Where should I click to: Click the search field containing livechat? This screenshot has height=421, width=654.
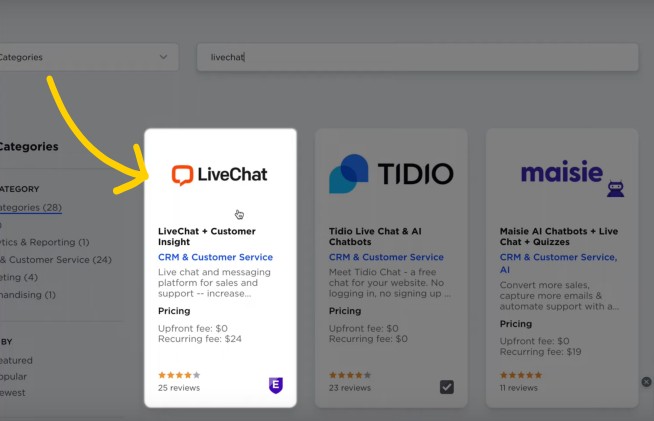pos(418,57)
